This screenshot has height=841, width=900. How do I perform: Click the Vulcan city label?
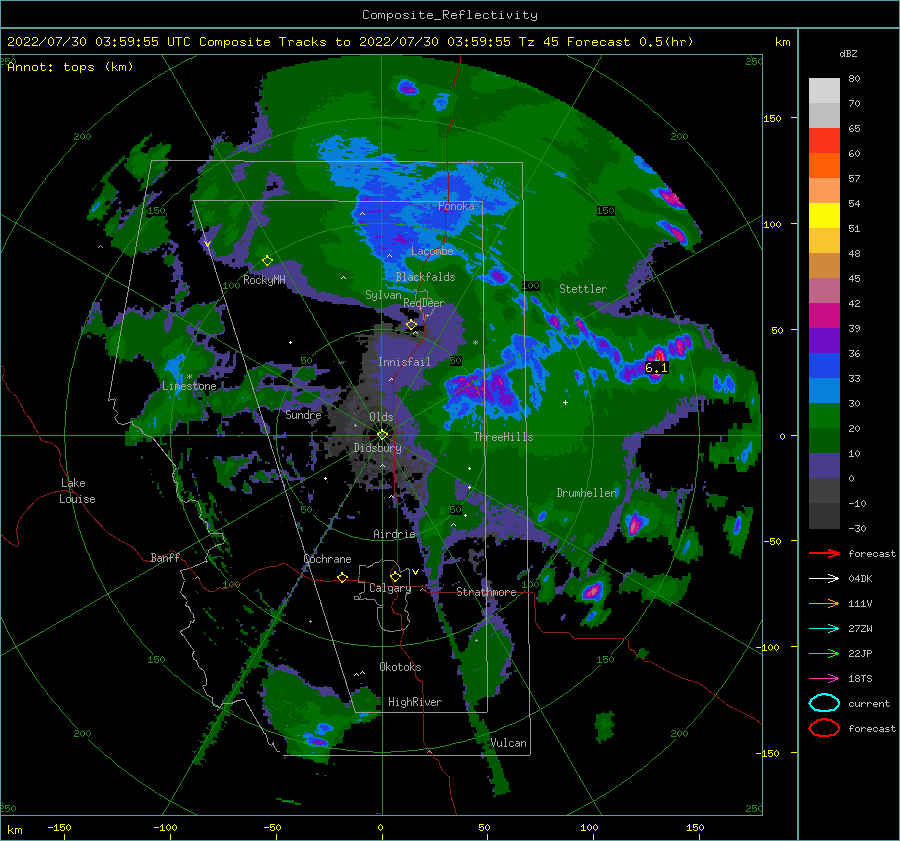509,743
